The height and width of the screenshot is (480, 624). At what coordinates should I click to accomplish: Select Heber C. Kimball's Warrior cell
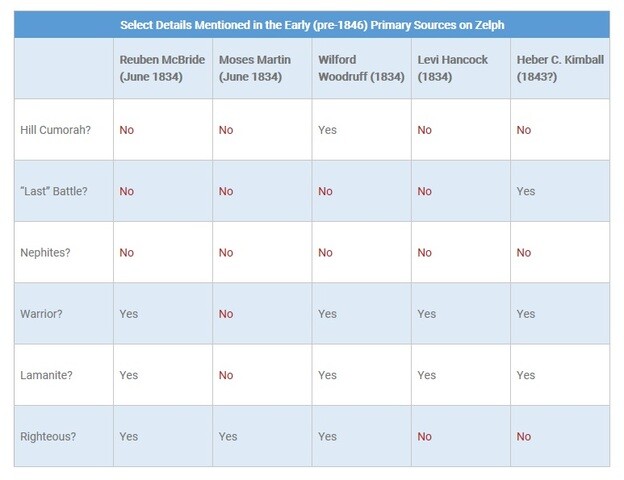(526, 314)
